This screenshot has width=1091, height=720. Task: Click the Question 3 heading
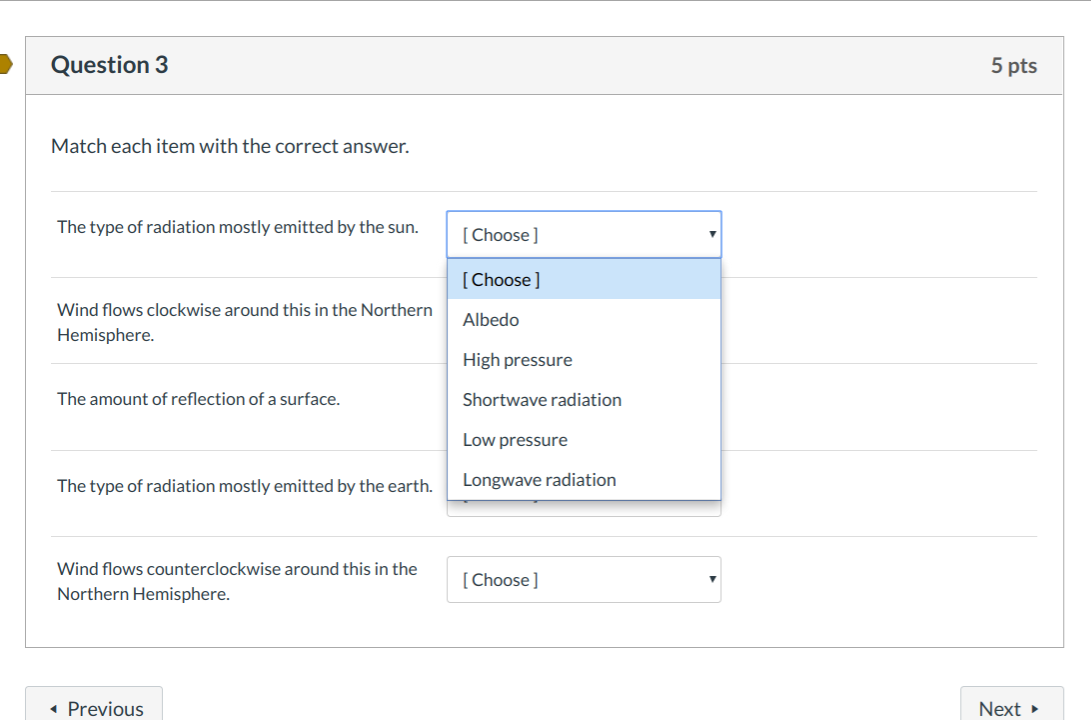109,65
